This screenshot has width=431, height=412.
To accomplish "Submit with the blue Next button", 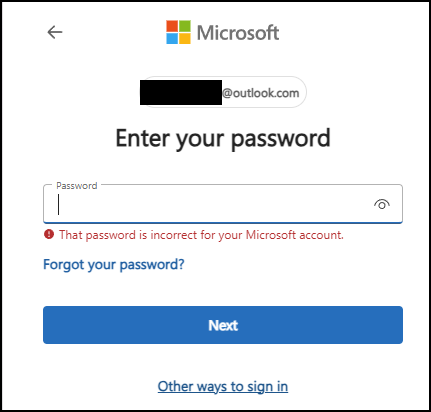I will [223, 325].
